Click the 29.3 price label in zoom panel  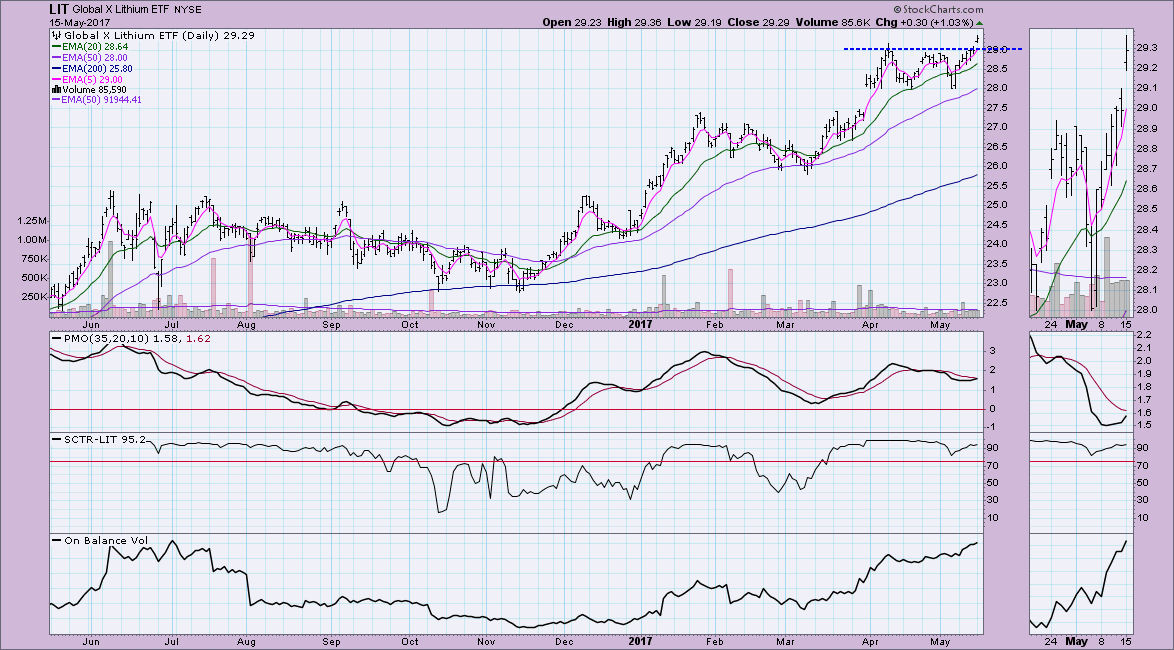[x=1147, y=47]
